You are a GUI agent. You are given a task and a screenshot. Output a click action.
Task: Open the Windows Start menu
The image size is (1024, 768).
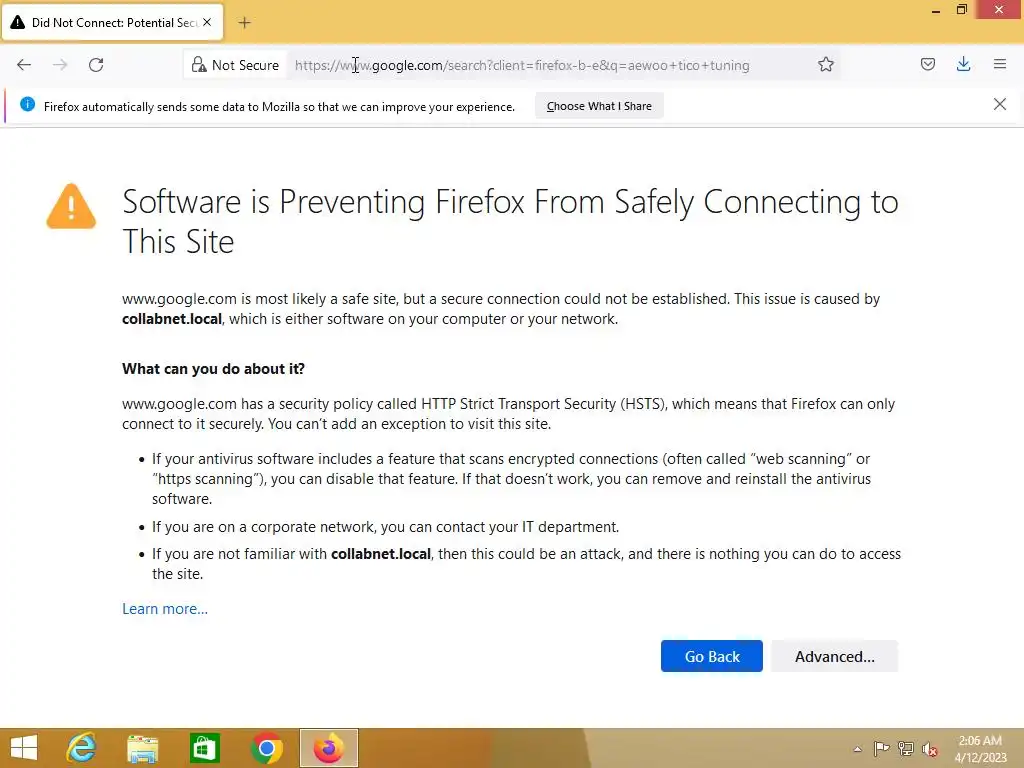[x=23, y=748]
